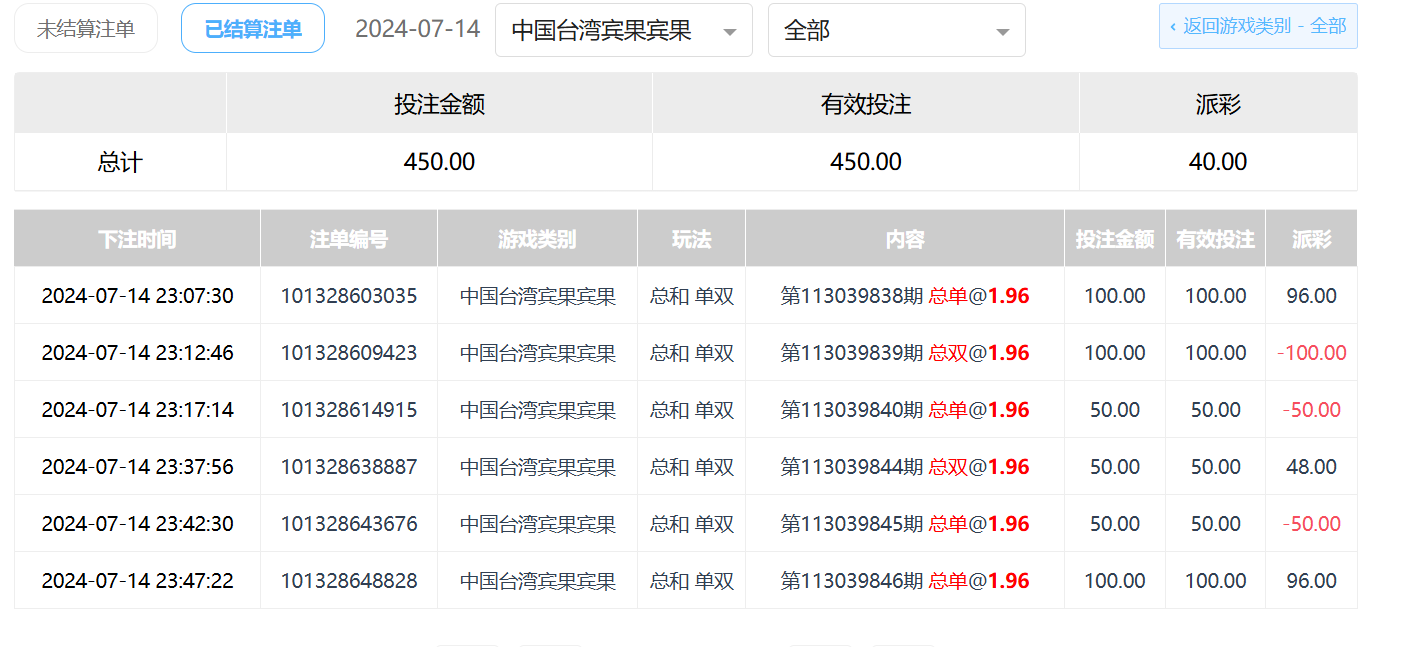The width and height of the screenshot is (1411, 647).
Task: Select order number 101328603035
Action: pyautogui.click(x=348, y=296)
